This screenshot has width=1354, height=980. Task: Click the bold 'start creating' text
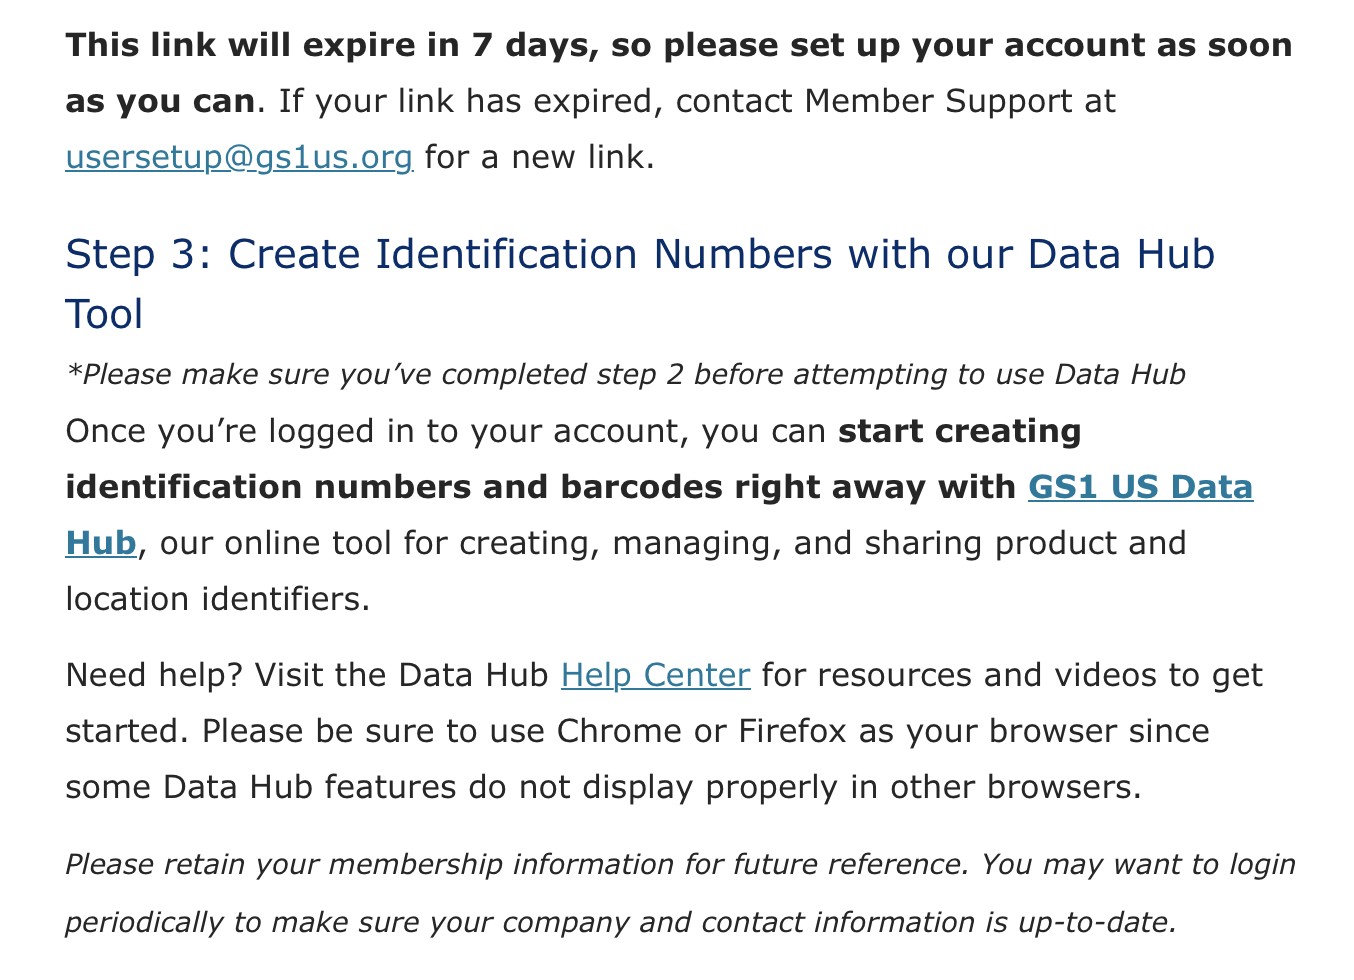coord(959,431)
